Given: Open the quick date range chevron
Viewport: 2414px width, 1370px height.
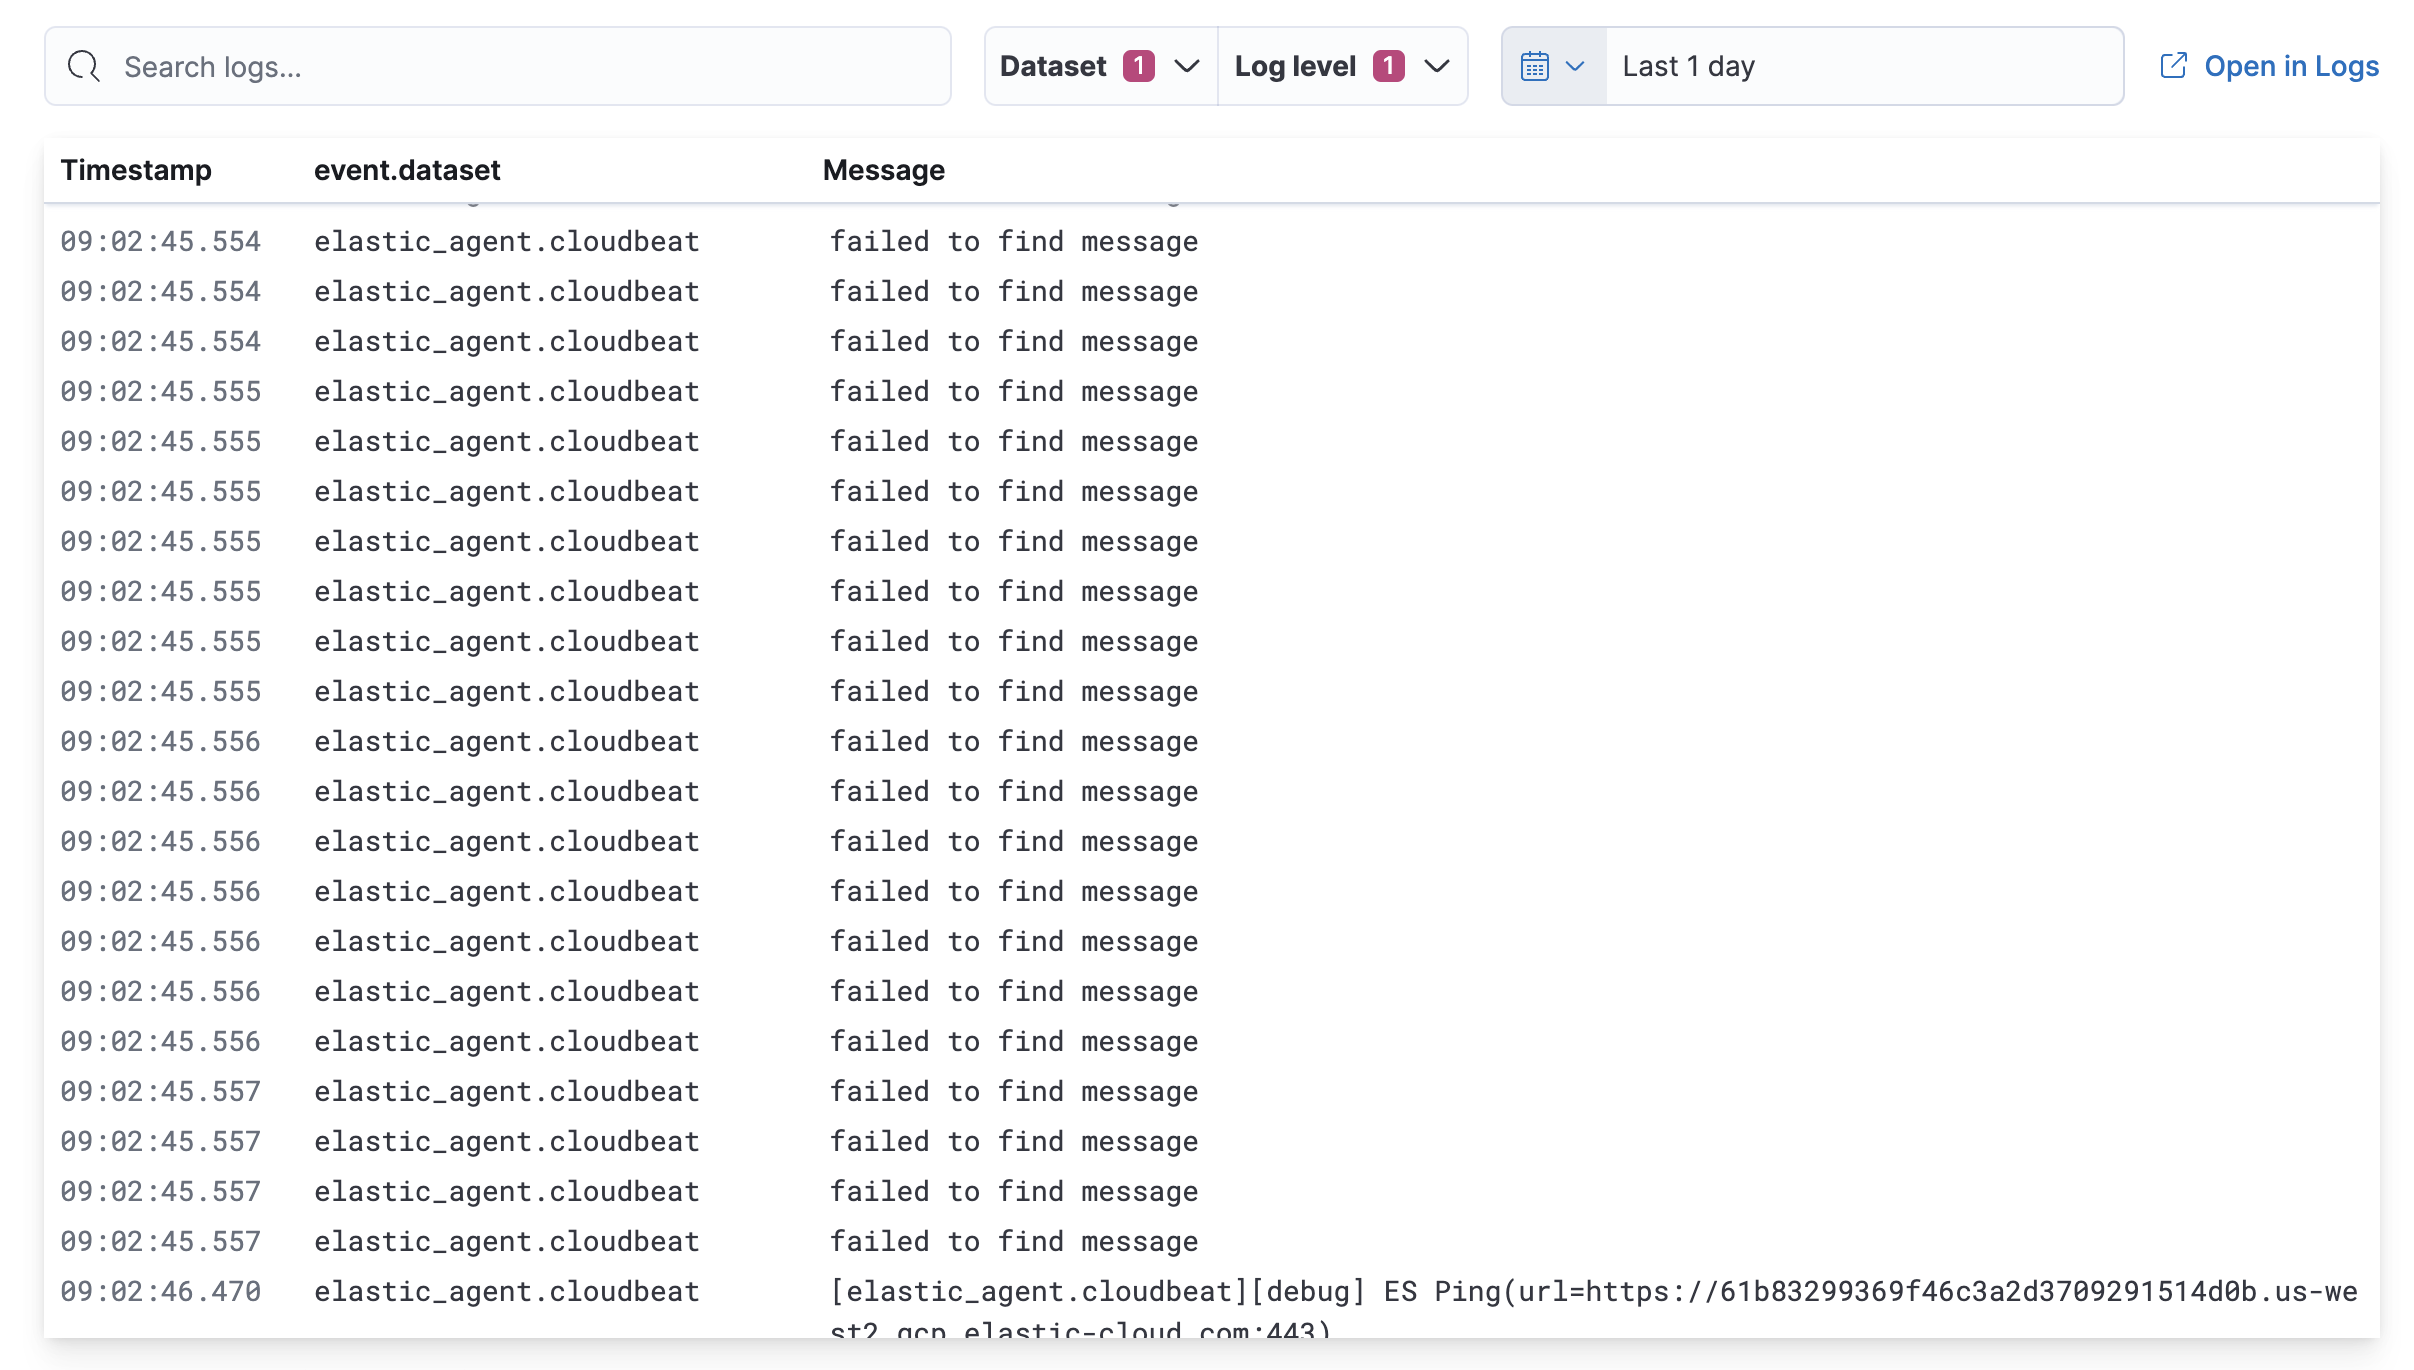Looking at the screenshot, I should click(x=1578, y=66).
